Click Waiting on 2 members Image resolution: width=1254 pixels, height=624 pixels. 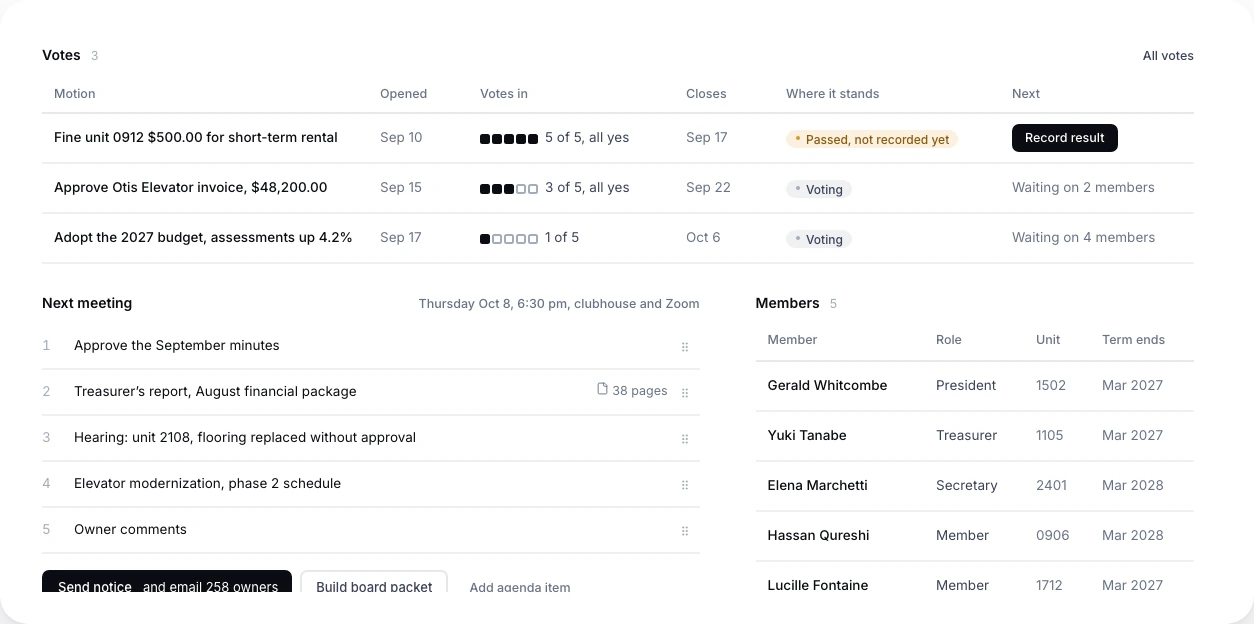[x=1083, y=188]
